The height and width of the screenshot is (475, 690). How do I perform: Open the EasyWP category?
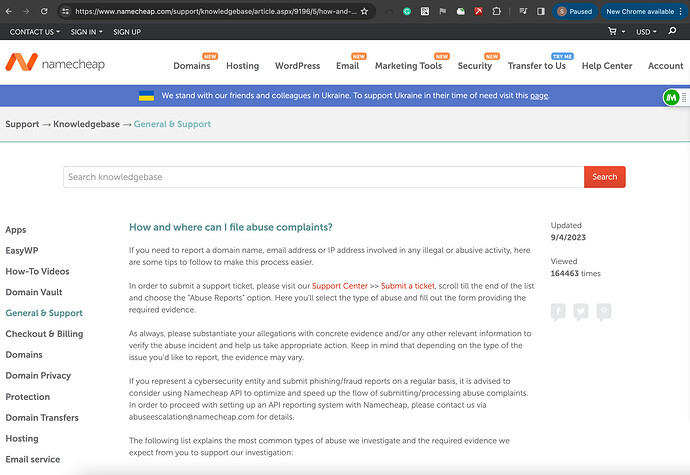pos(22,250)
